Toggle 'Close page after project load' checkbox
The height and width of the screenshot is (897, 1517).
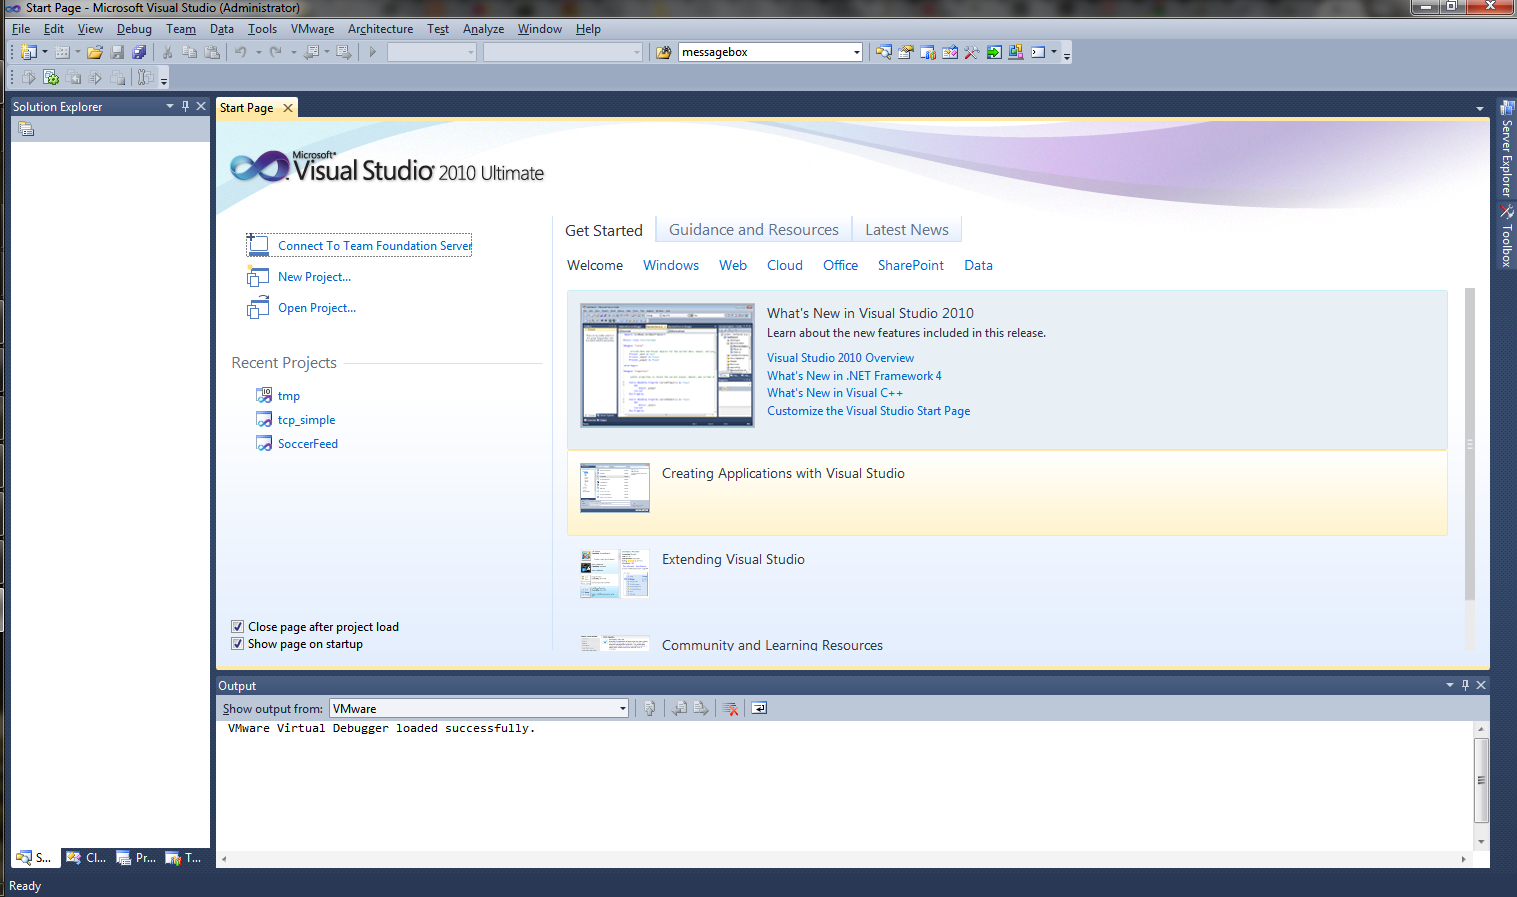click(x=238, y=627)
